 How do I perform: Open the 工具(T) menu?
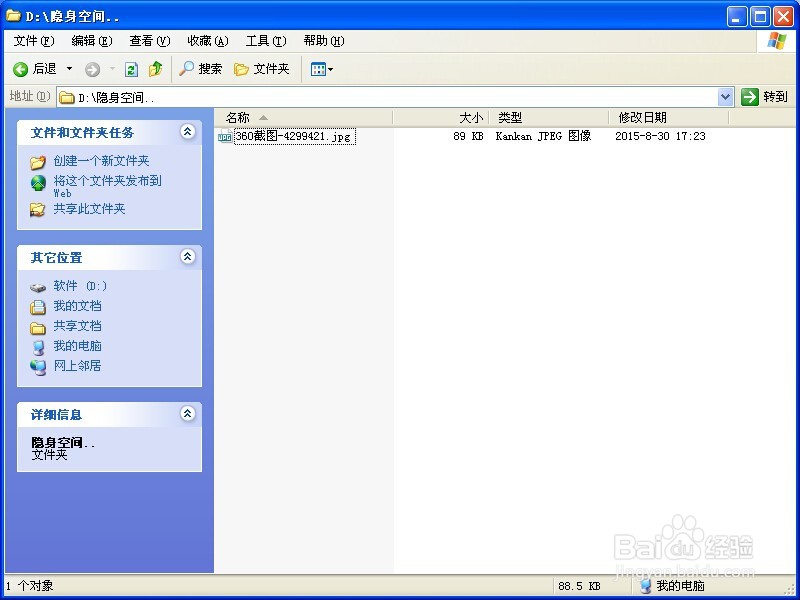tap(266, 41)
